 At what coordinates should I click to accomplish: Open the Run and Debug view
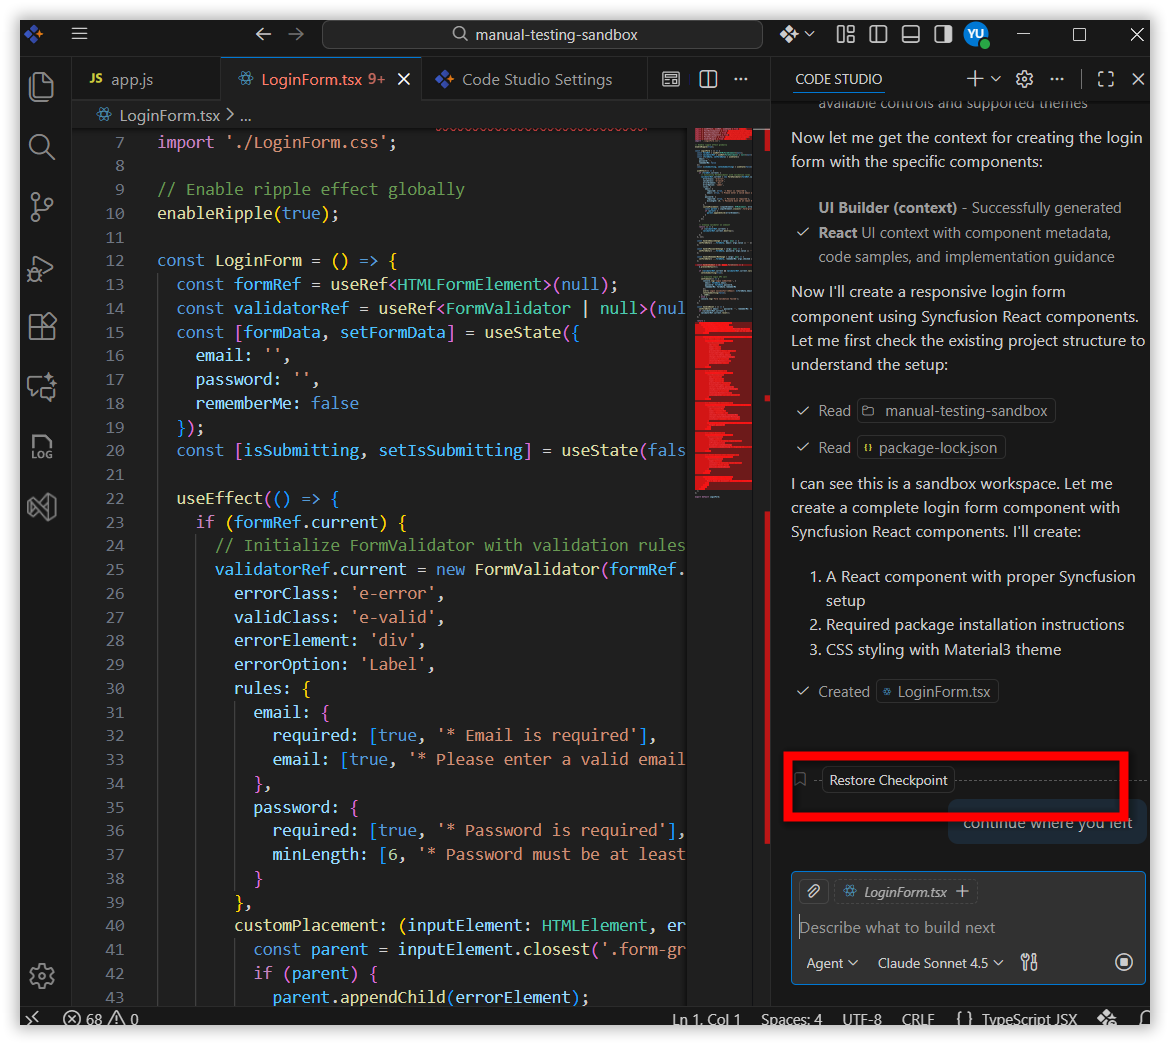click(x=41, y=267)
